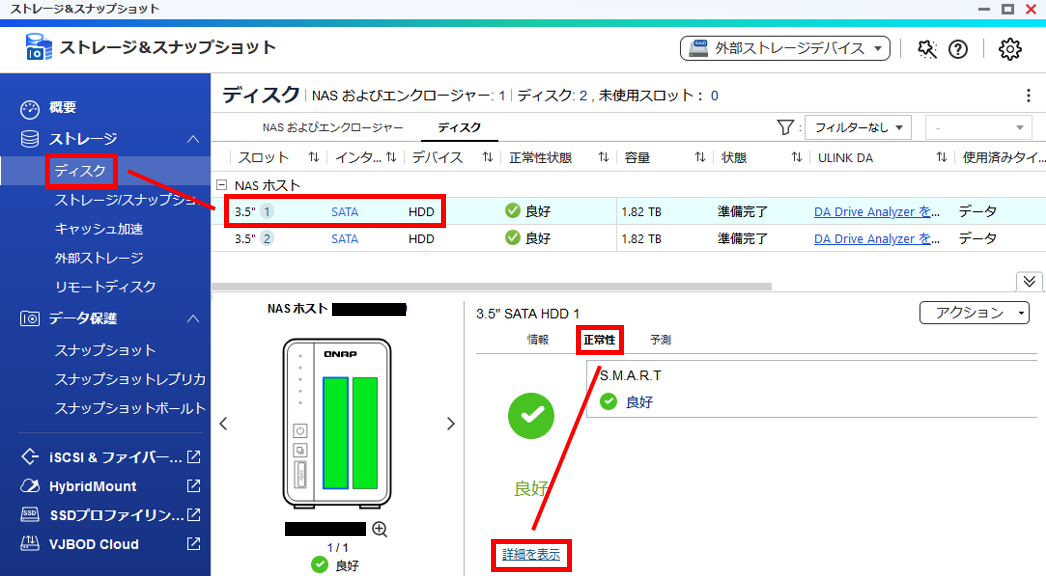Open リモートディスク sidebar item
Image resolution: width=1046 pixels, height=576 pixels.
pos(105,286)
